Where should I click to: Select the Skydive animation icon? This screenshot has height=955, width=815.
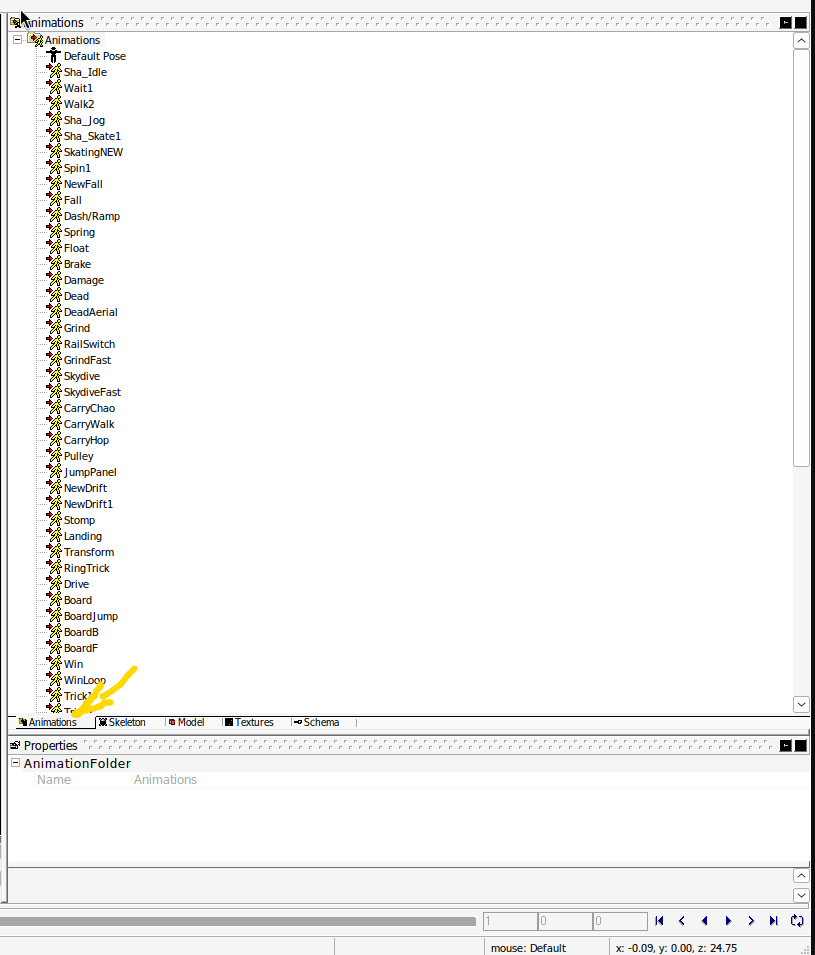53,375
